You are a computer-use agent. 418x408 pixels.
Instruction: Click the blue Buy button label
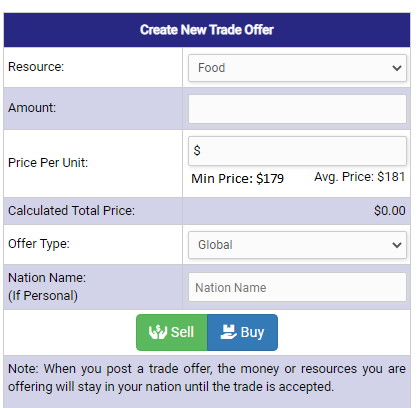252,333
